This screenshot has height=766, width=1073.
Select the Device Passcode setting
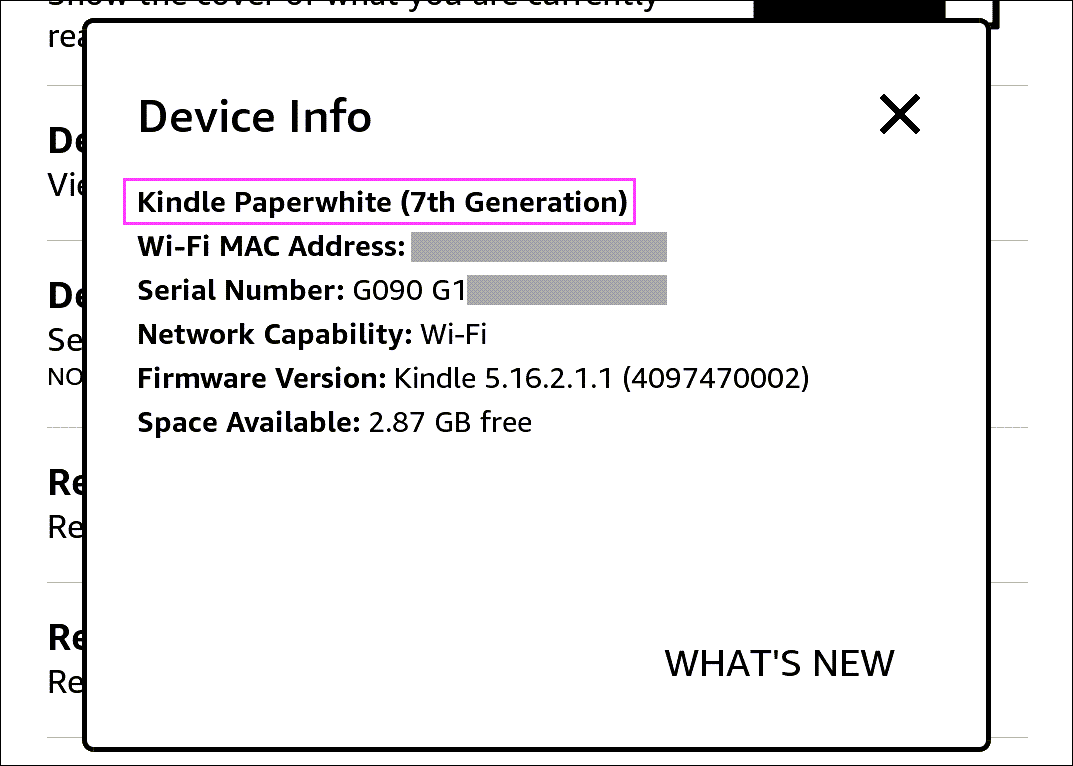60,295
